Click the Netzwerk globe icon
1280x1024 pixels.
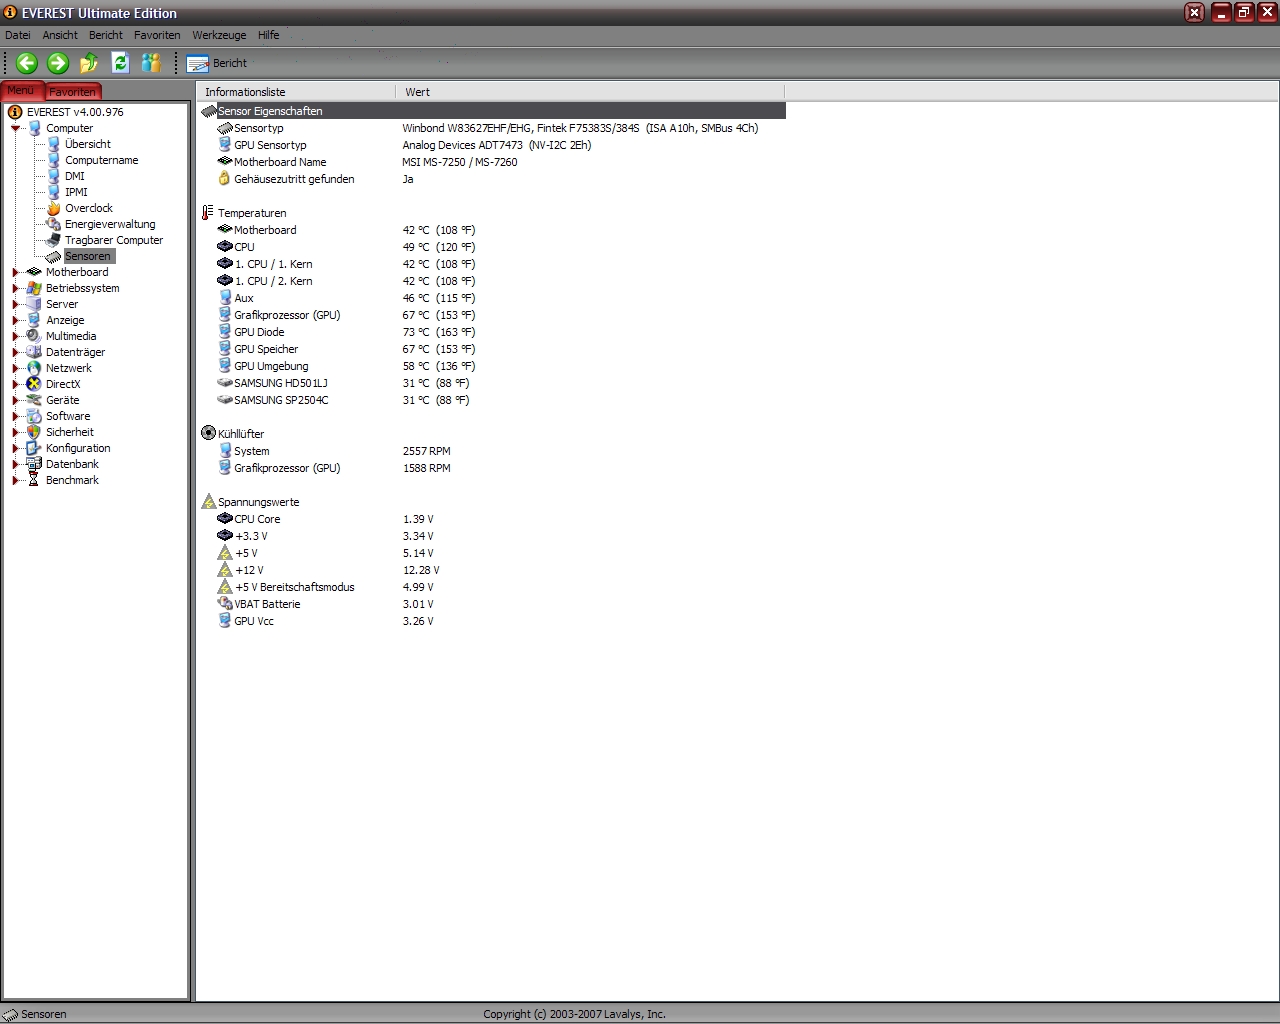point(34,368)
